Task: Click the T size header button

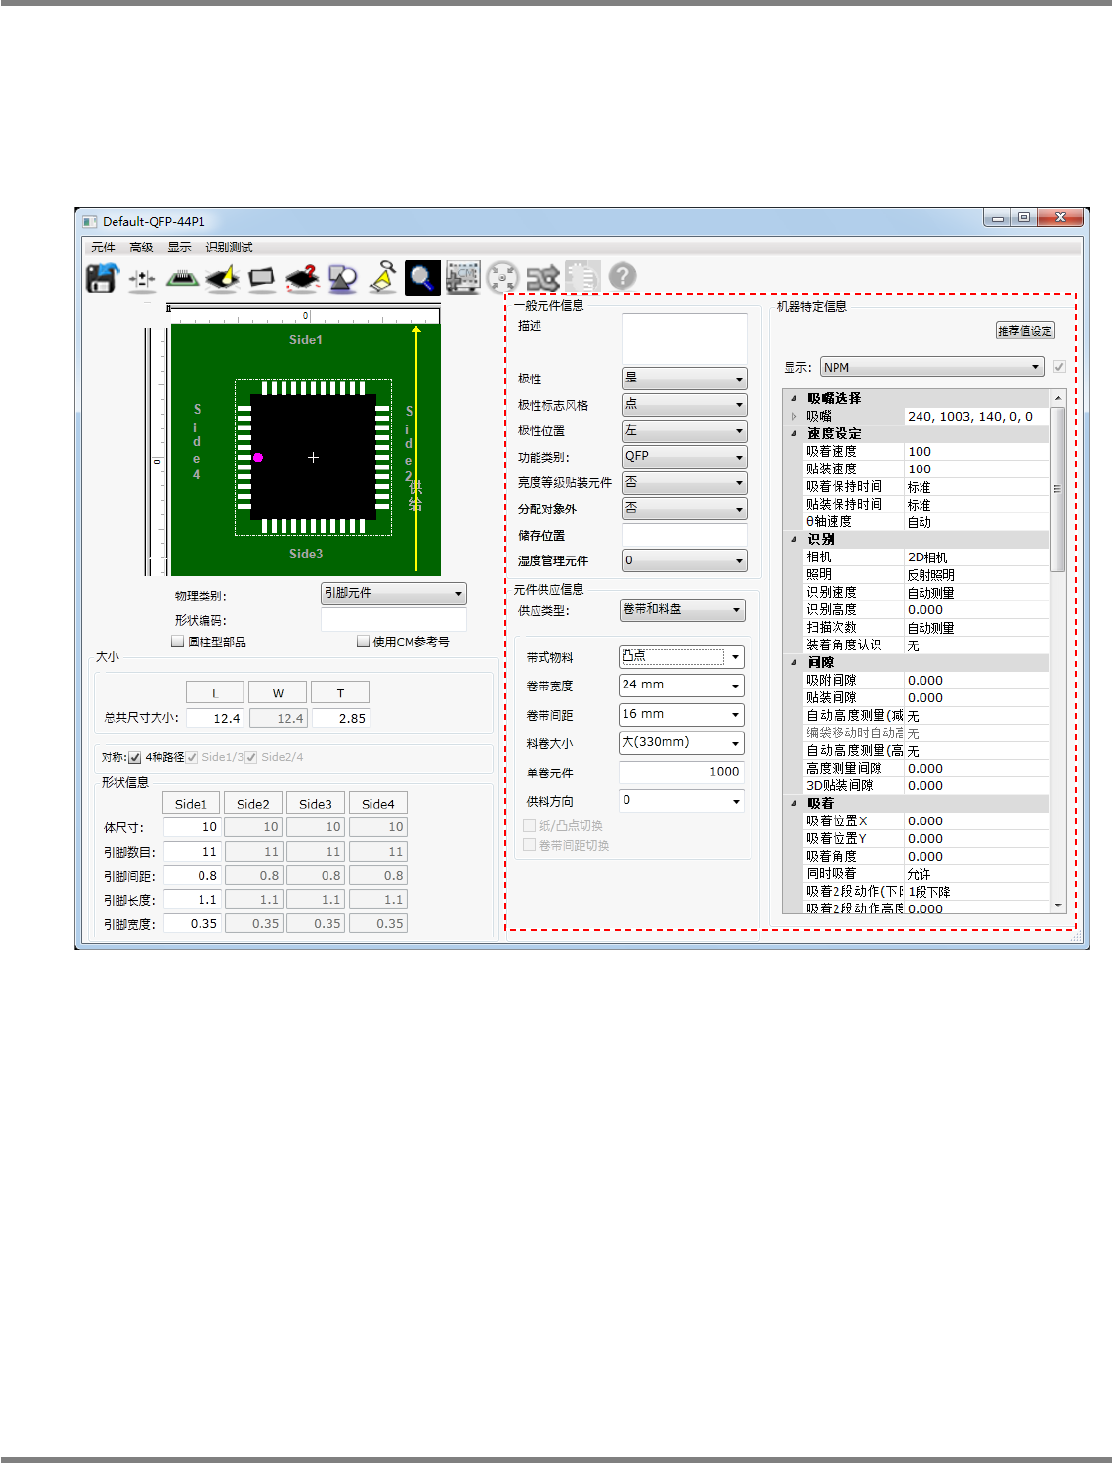Action: [x=340, y=692]
